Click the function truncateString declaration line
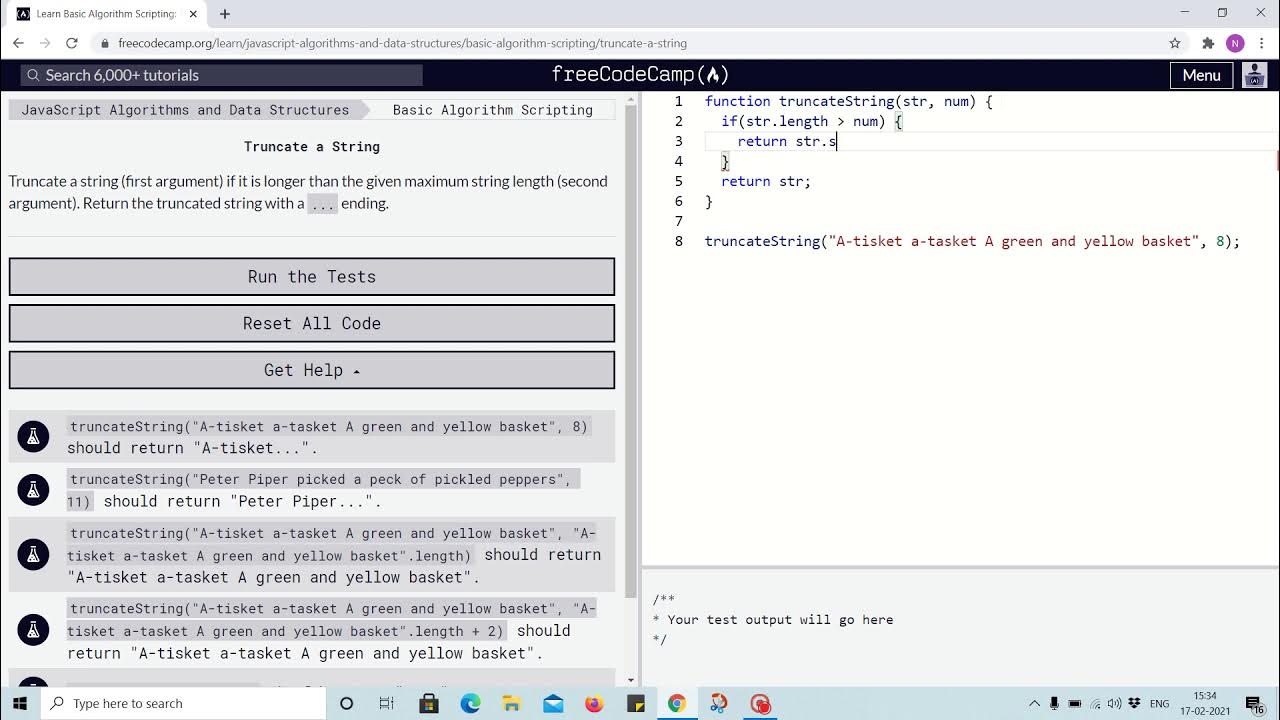 [848, 101]
